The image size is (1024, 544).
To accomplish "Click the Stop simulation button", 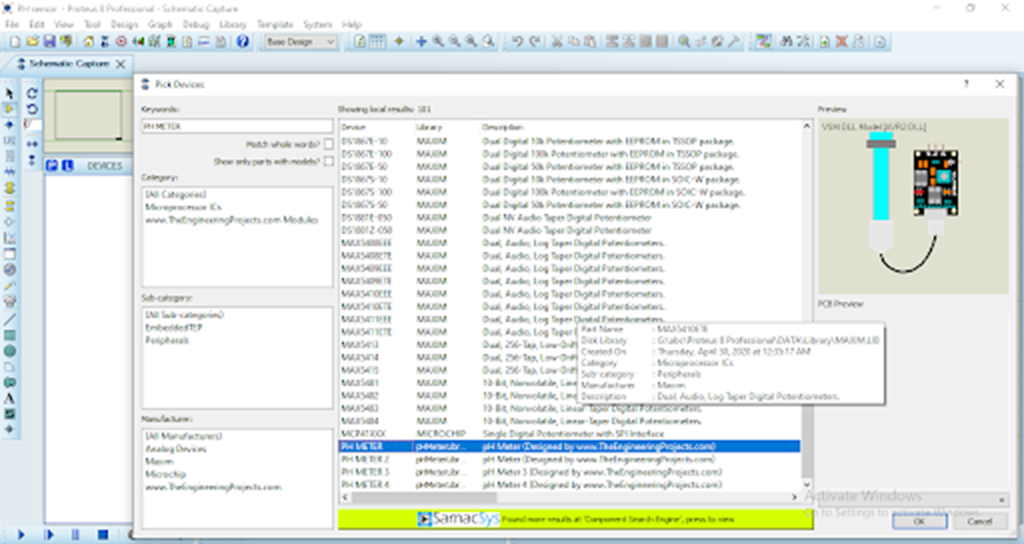I will click(98, 535).
